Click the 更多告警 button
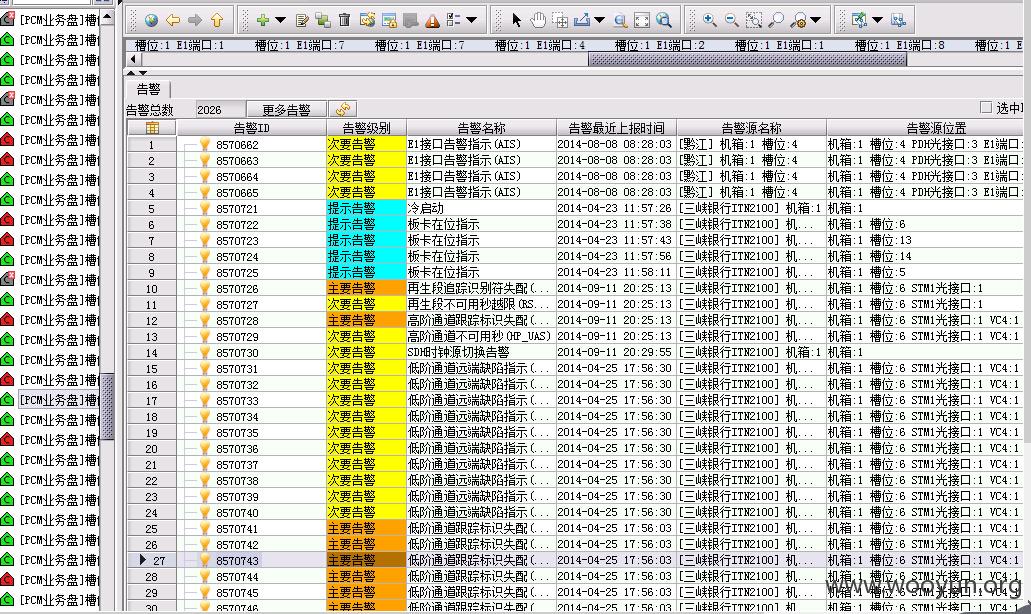 point(286,110)
